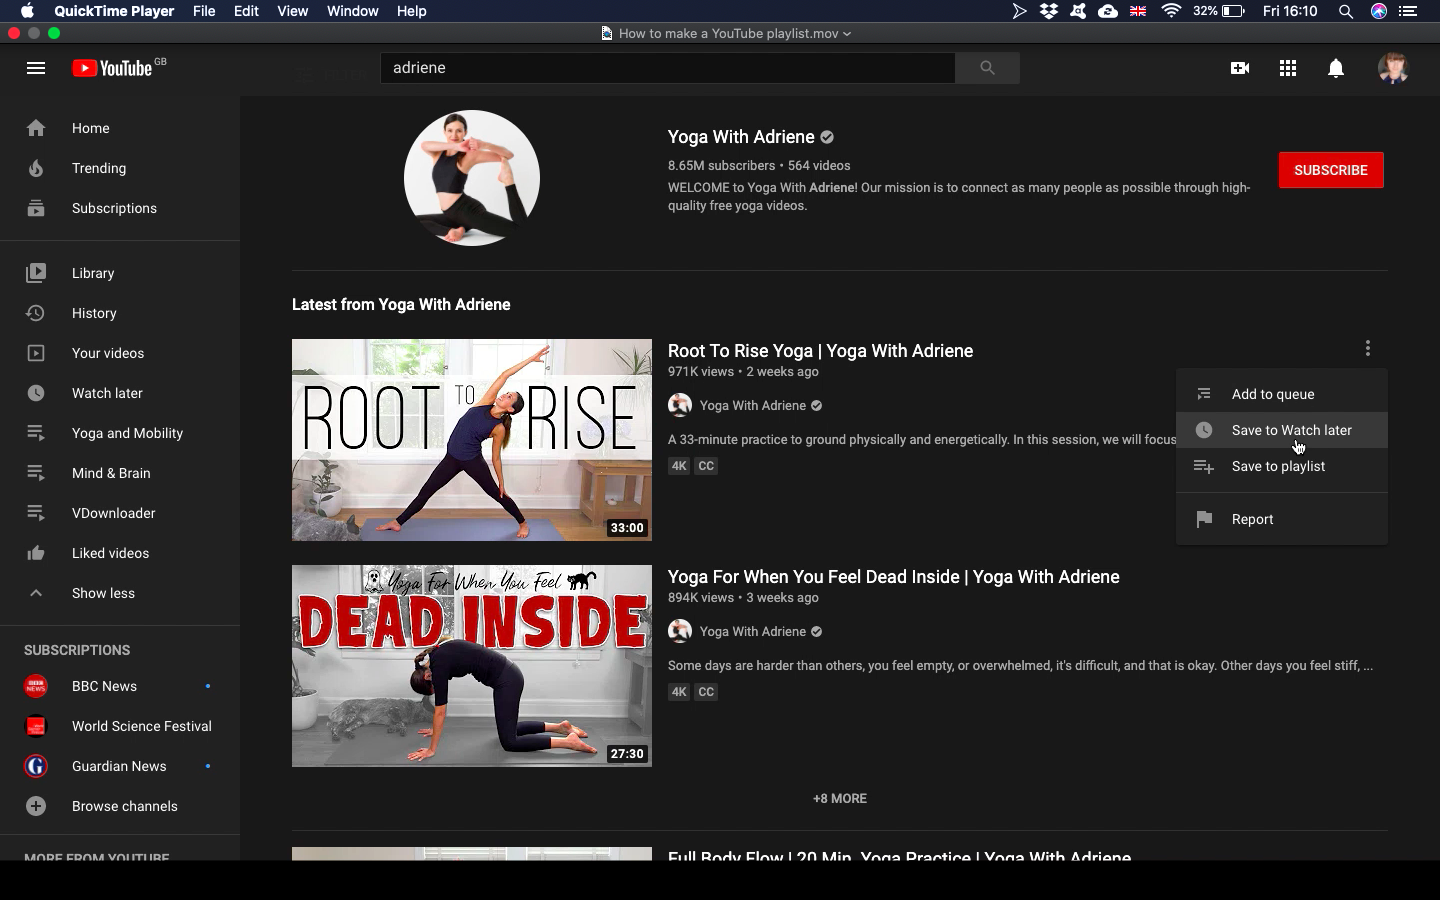Open the Notification Center list icon
Screen dimensions: 1440x900
[x=1408, y=11]
